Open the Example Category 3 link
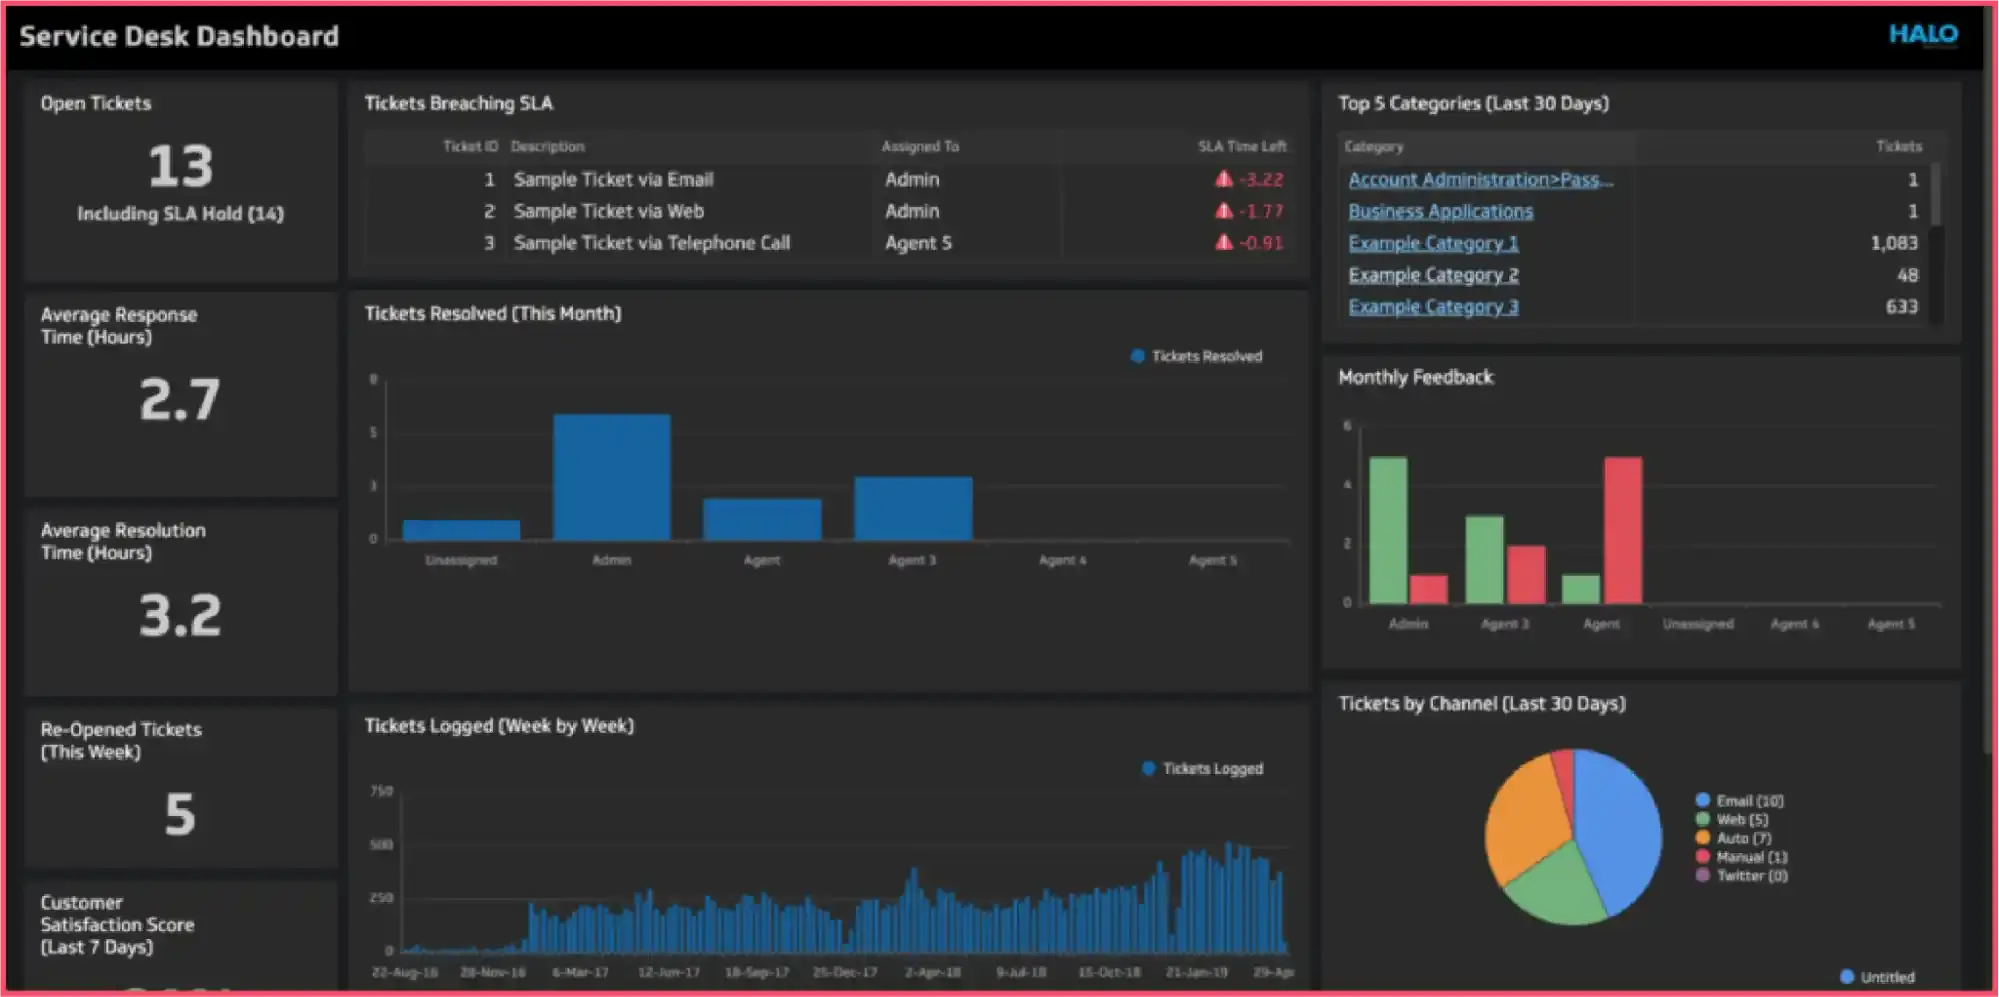Image resolution: width=1999 pixels, height=997 pixels. coord(1432,307)
